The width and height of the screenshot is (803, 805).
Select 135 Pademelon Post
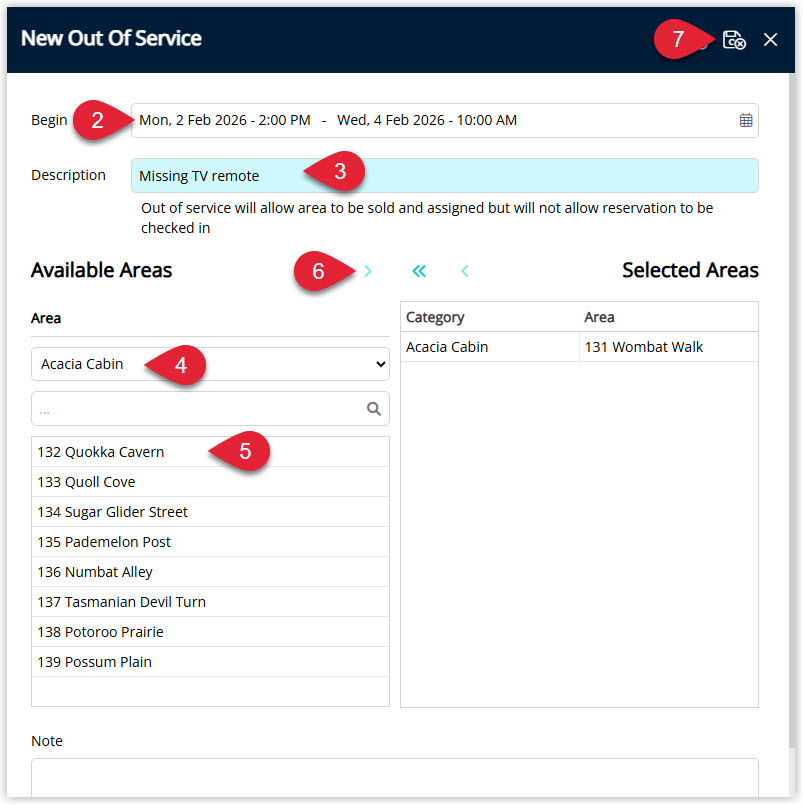[x=210, y=542]
